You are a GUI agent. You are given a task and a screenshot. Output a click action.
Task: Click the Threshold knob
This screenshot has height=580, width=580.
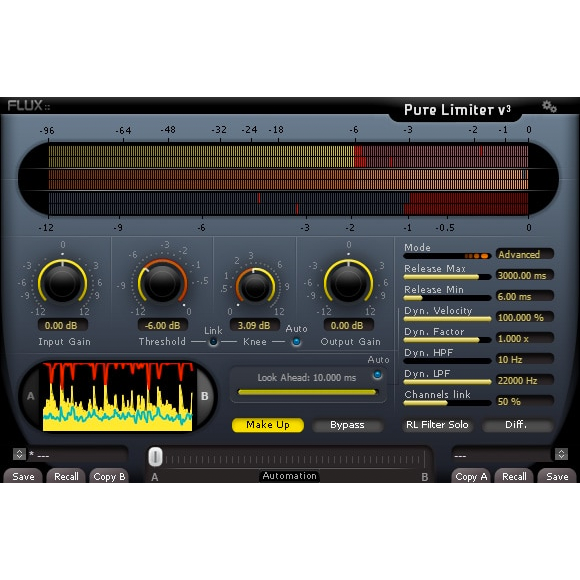pos(162,283)
